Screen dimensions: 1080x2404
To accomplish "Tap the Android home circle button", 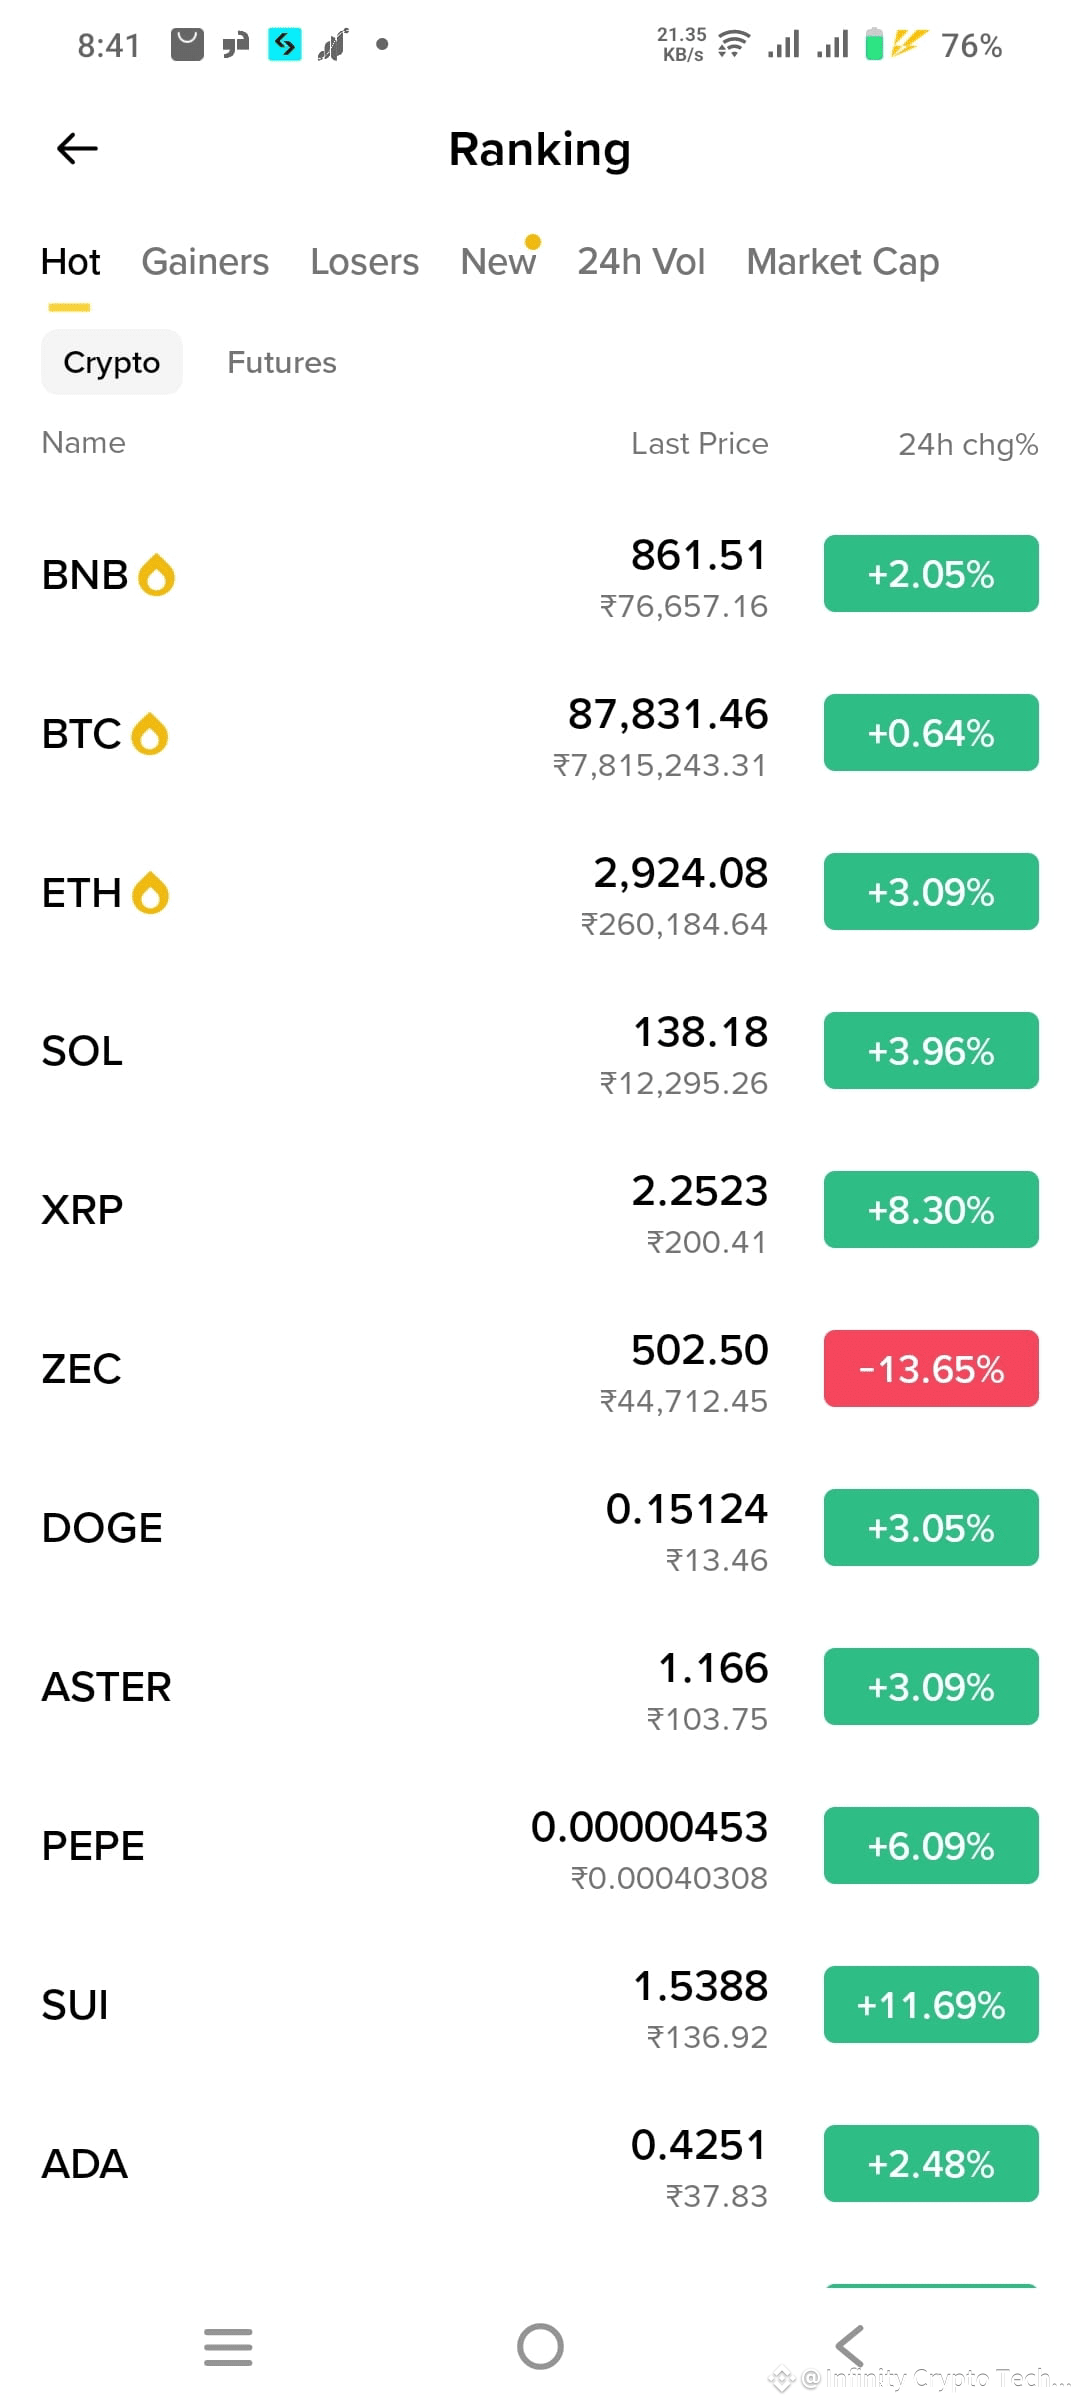I will (540, 2346).
